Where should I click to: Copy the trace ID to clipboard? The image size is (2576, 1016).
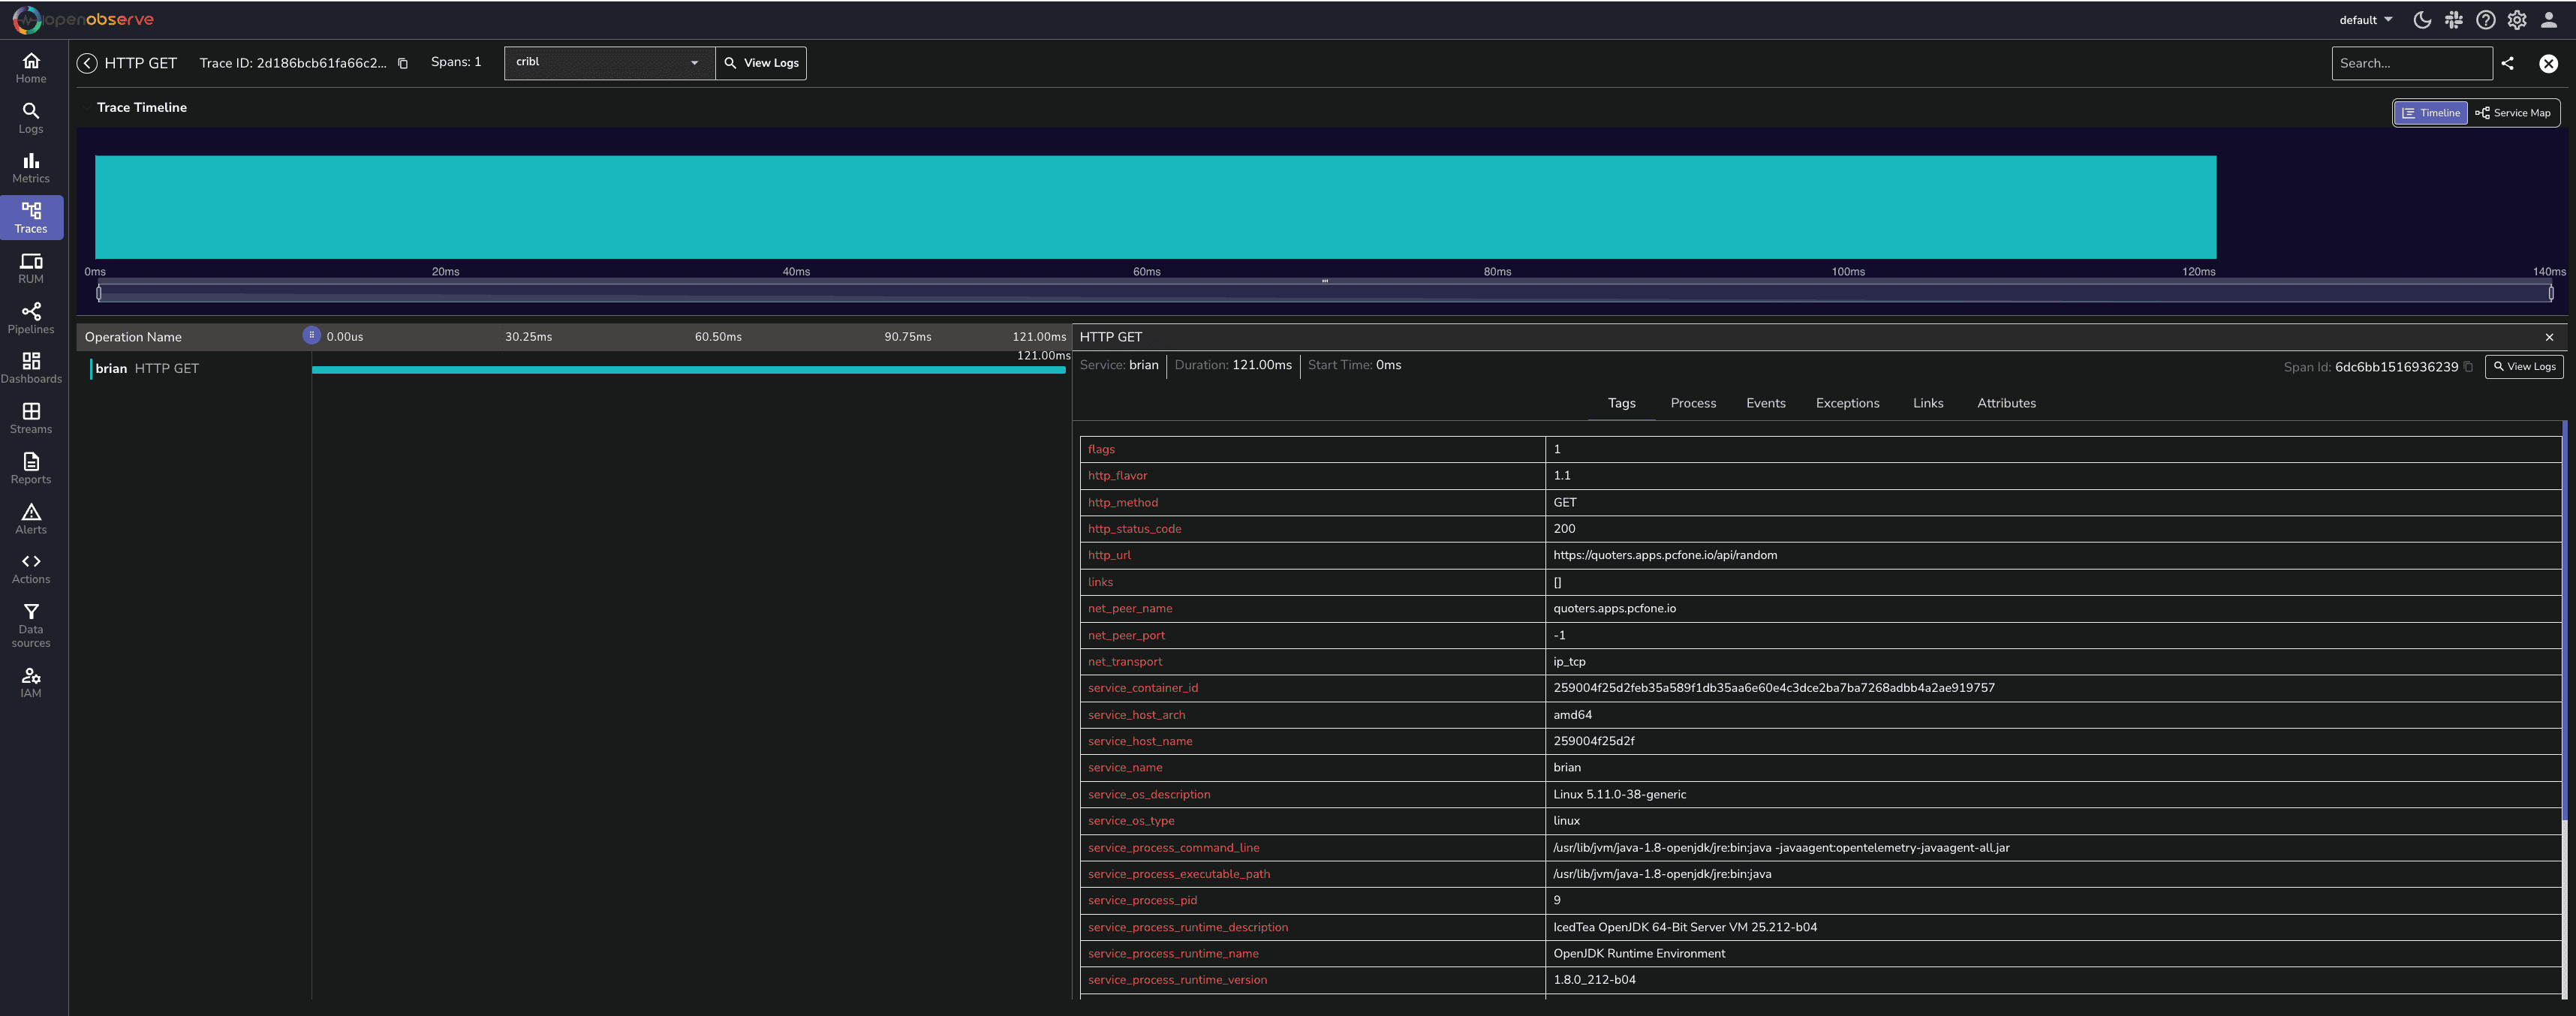(403, 63)
